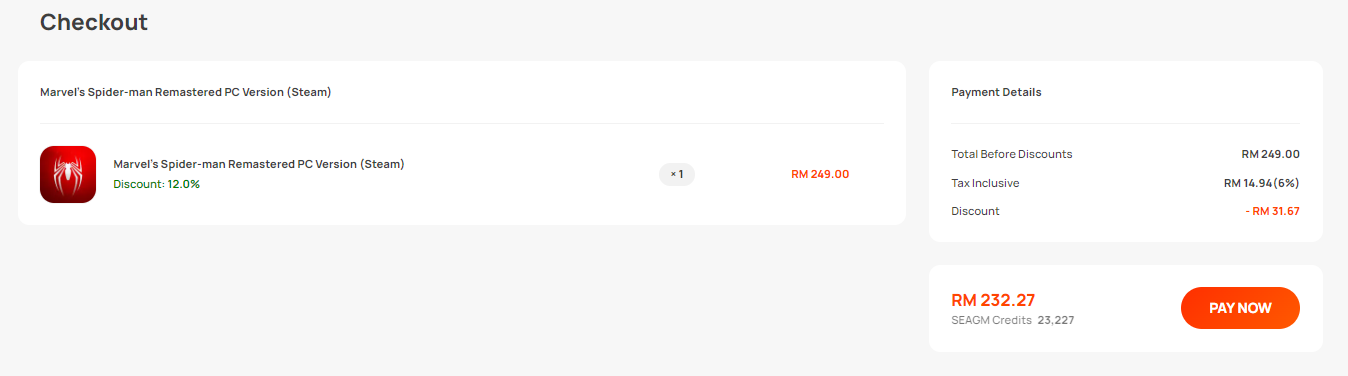Click the Discount: 12.0% label
This screenshot has height=376, width=1348.
[x=157, y=184]
